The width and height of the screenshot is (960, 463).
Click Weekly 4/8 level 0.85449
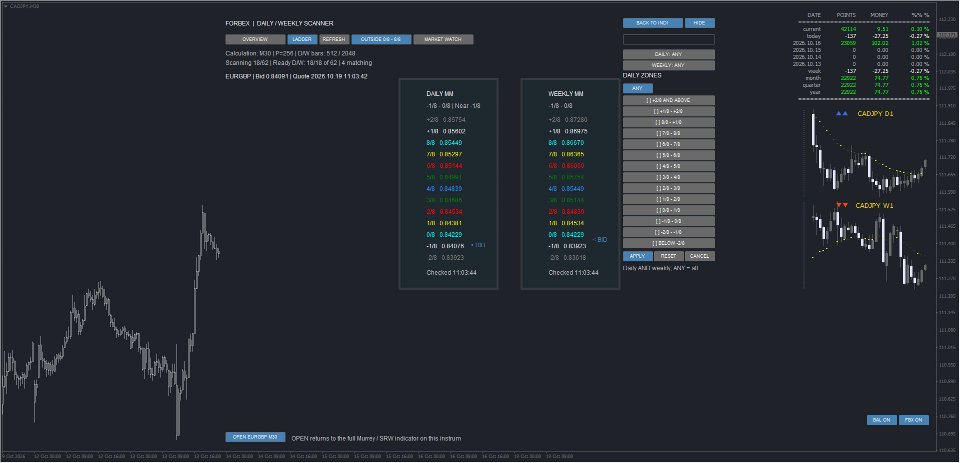[567, 189]
